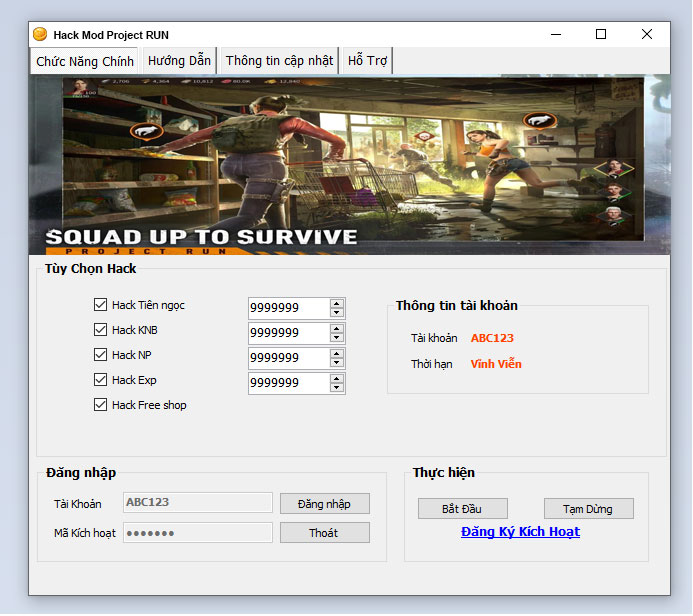This screenshot has height=616, width=693.
Task: Open the Hỗ Trợ tab
Action: tap(367, 61)
